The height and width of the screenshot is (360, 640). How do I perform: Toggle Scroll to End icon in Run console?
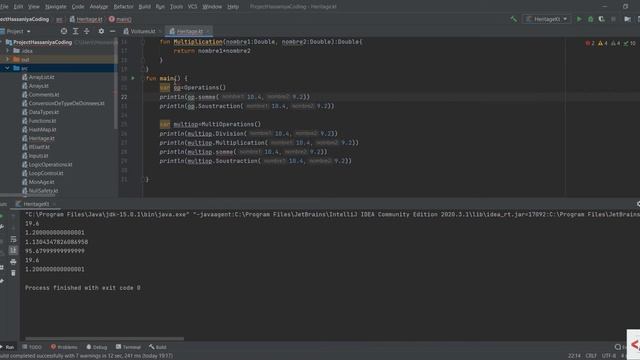click(x=13, y=250)
